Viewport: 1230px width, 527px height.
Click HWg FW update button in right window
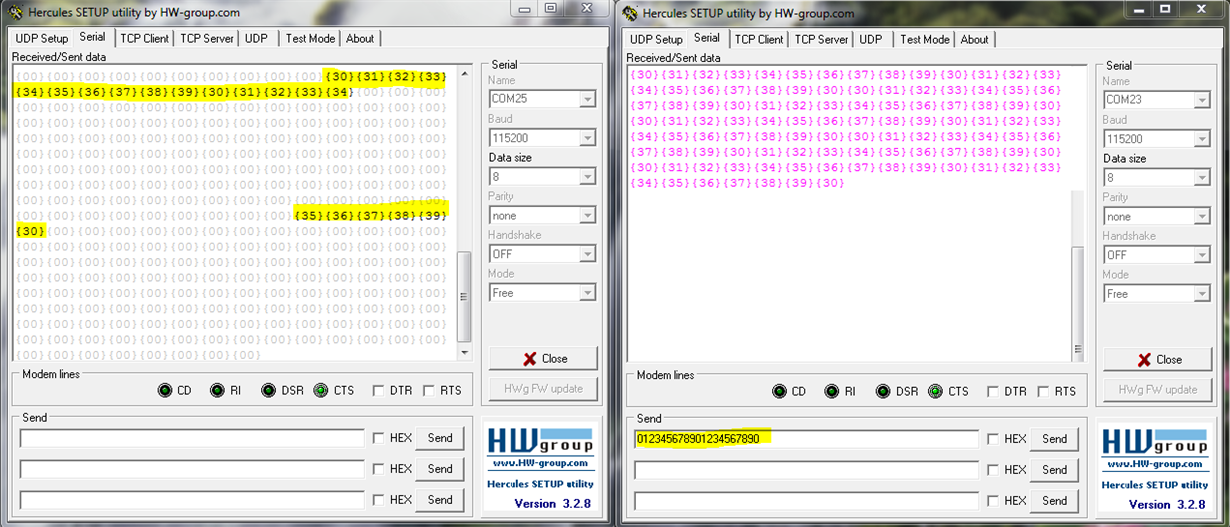[x=1158, y=390]
